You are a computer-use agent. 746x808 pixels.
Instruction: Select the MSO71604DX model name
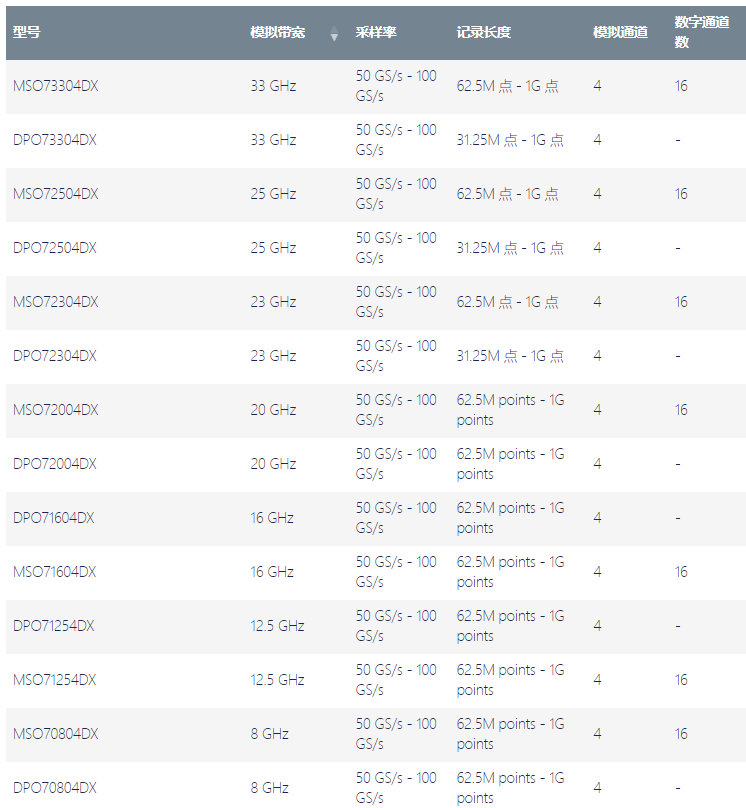click(55, 572)
